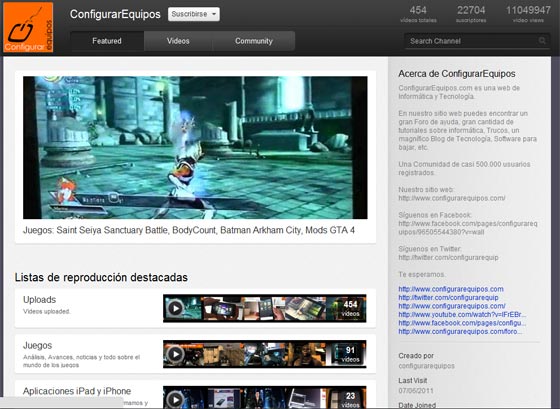Play the Uploads playlist via play icon

point(175,308)
